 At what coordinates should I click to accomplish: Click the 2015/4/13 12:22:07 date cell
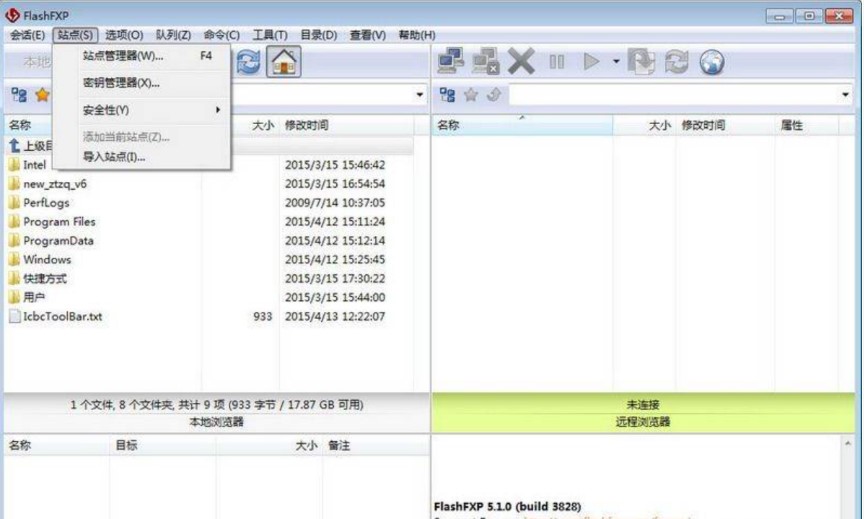point(335,317)
